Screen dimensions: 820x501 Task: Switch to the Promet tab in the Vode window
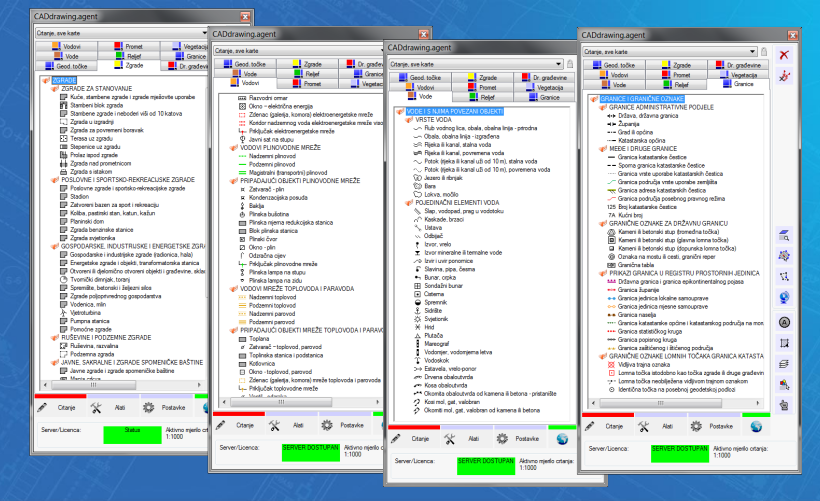483,87
